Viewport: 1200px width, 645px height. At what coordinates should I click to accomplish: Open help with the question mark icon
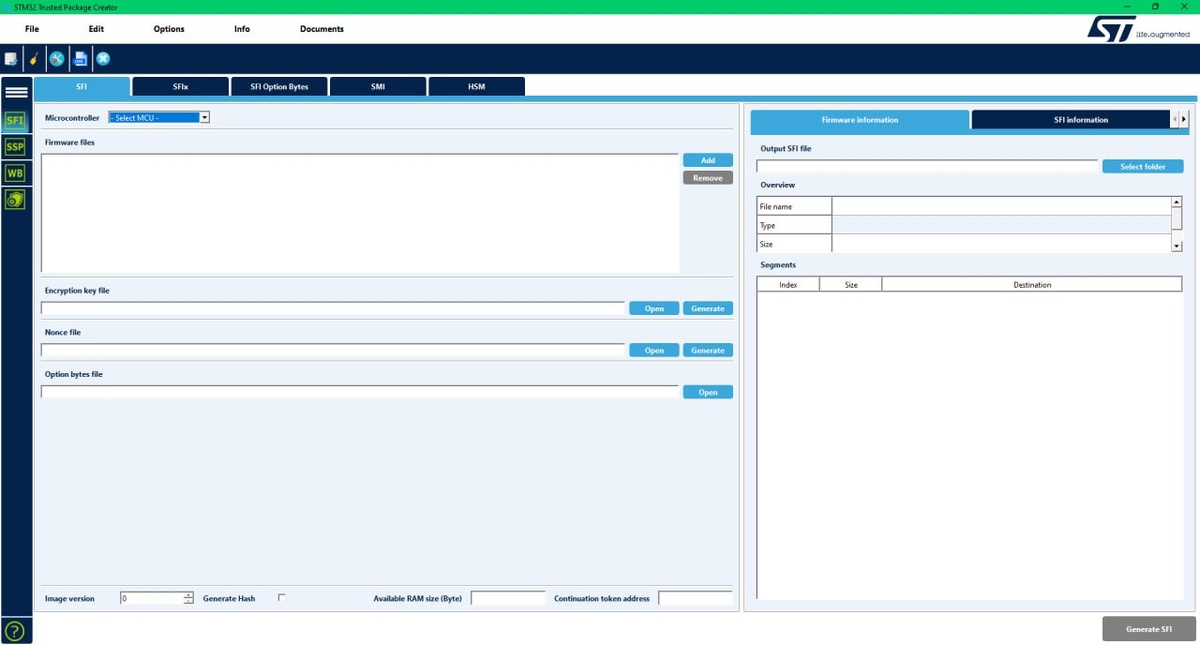point(15,630)
